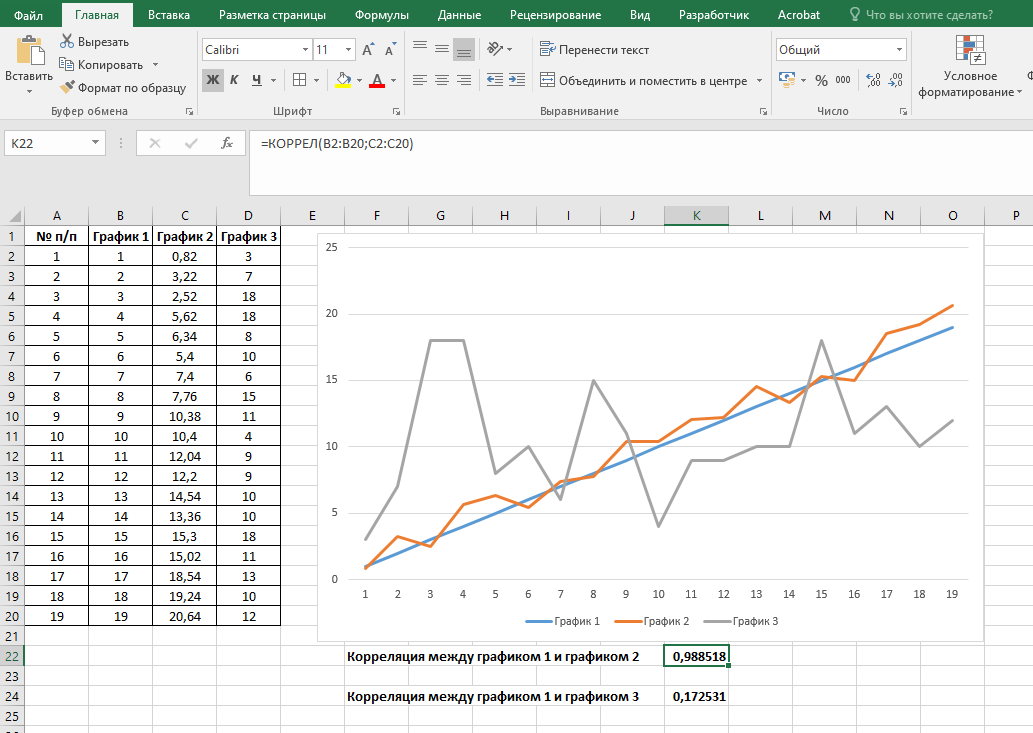Open Paste options dropdown under Вставить

coord(29,92)
